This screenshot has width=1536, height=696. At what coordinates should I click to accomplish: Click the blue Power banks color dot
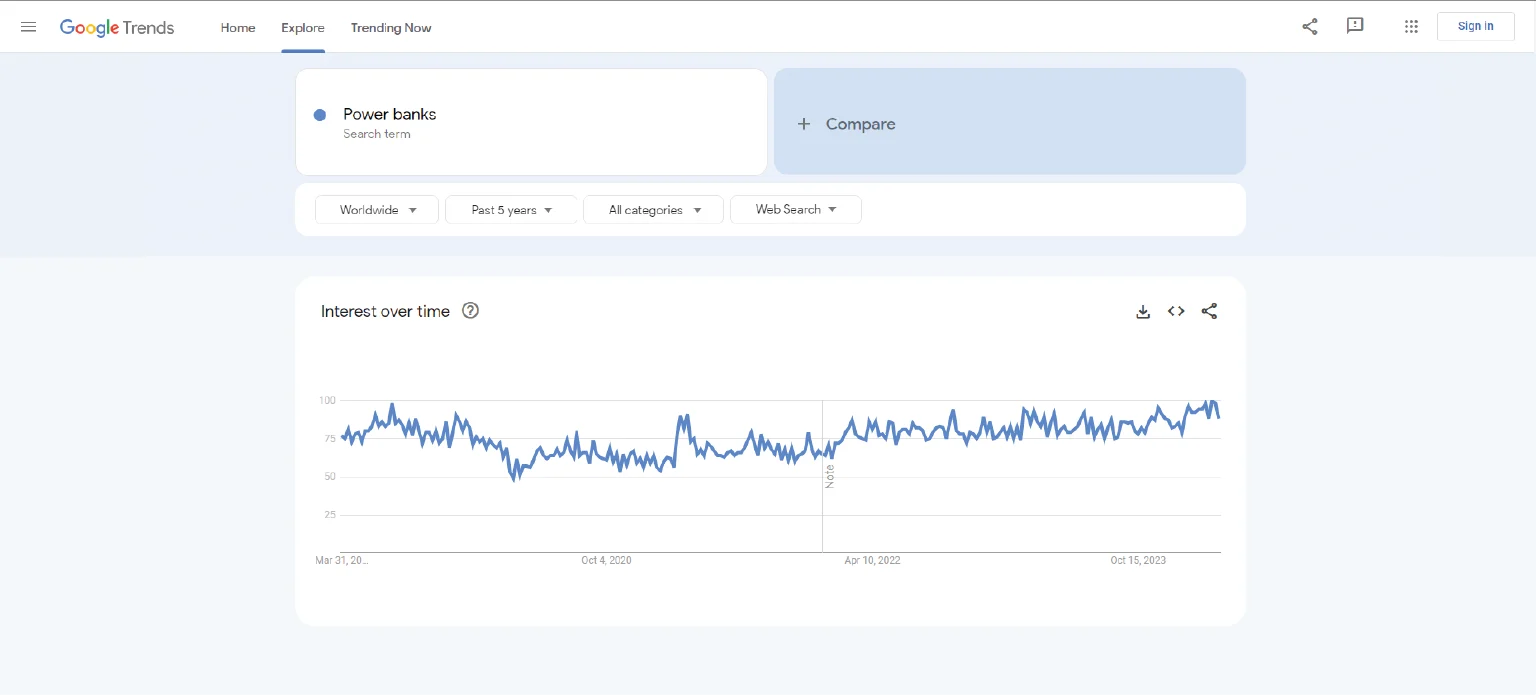(x=320, y=115)
